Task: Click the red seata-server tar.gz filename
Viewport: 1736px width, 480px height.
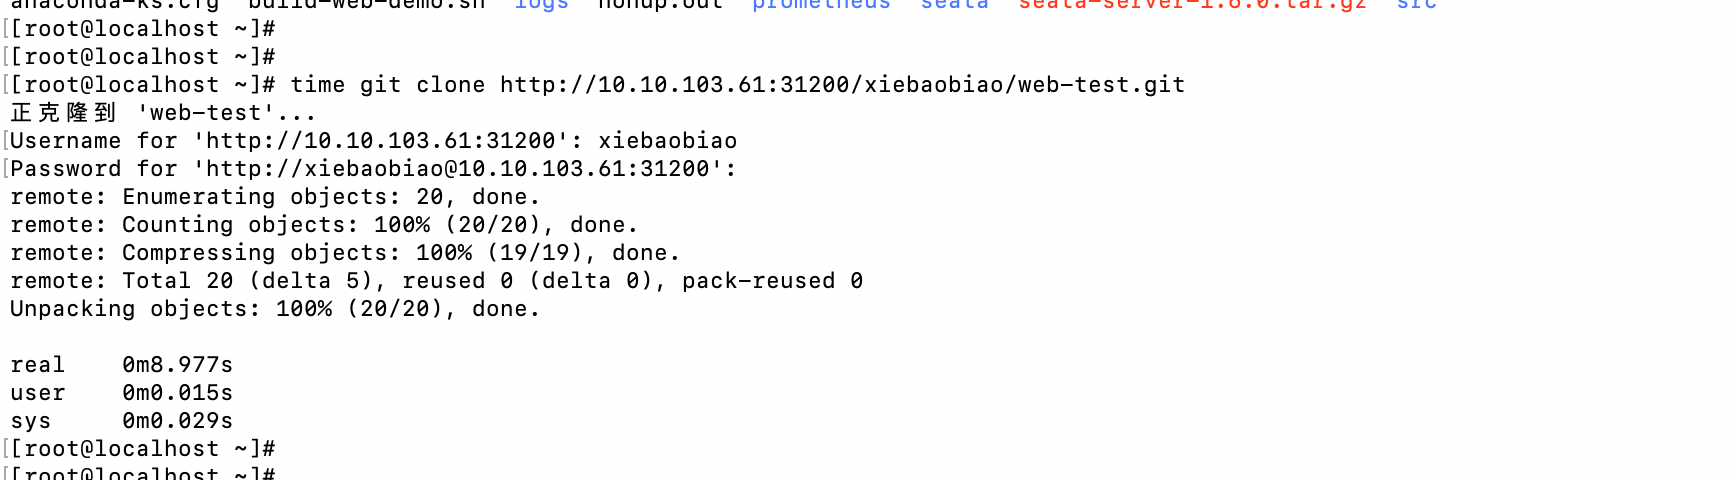Action: [x=1192, y=5]
